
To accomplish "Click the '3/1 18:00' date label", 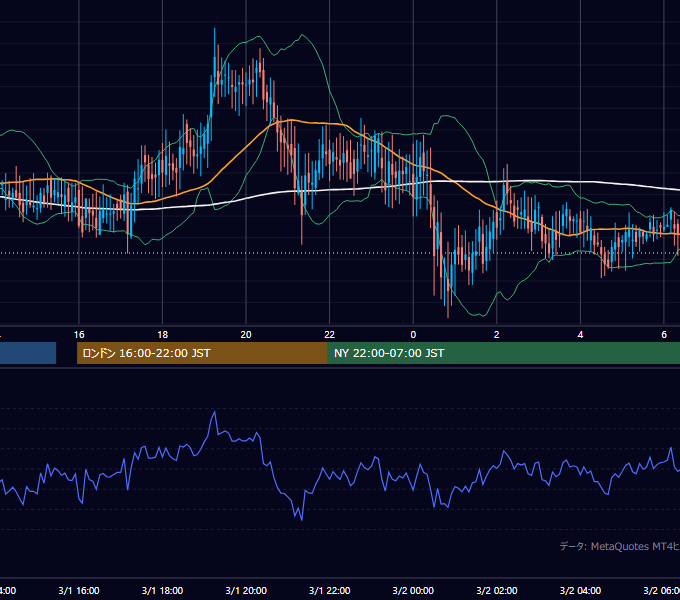I will [x=163, y=591].
